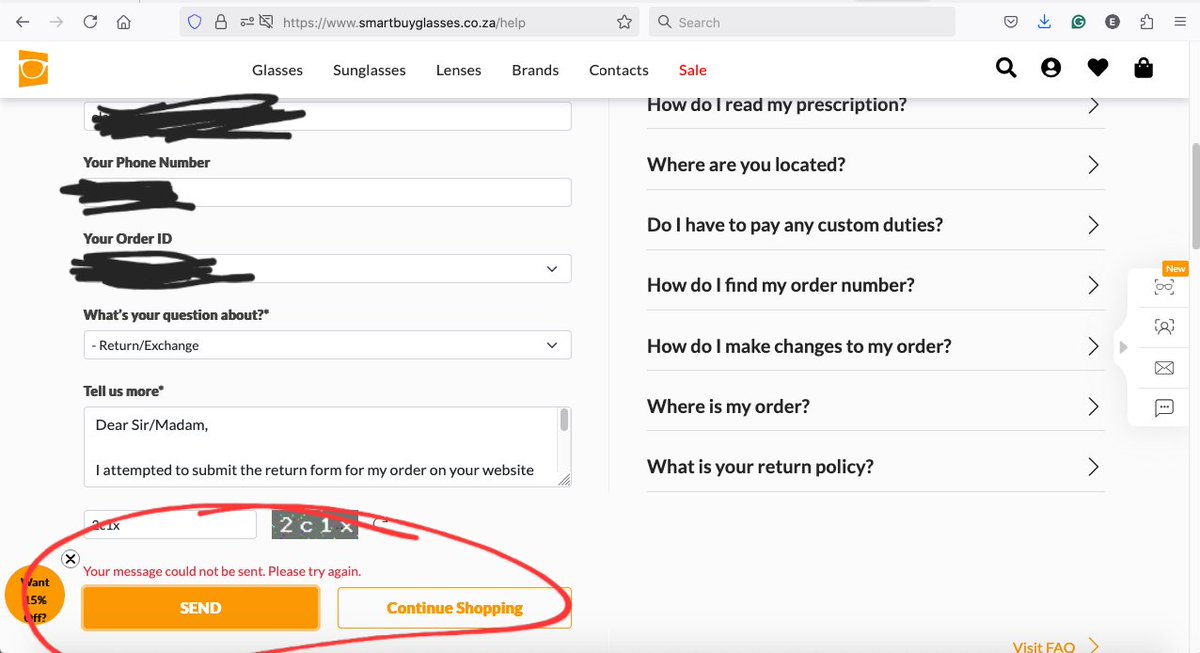Click the browser Search box
1200x653 pixels.
click(802, 22)
